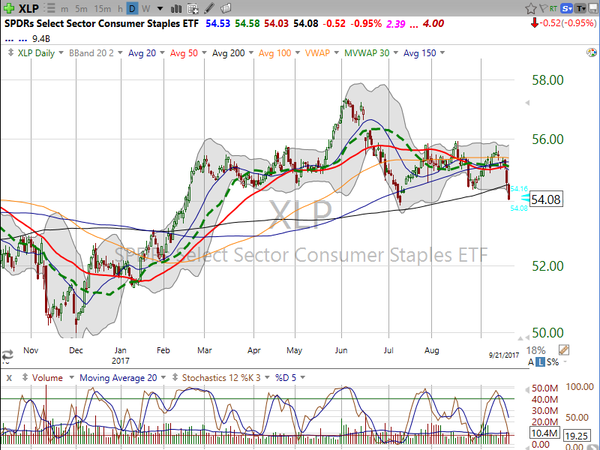Open the MVWAP 30 dropdown arrow
600x450 pixels.
[x=396, y=53]
